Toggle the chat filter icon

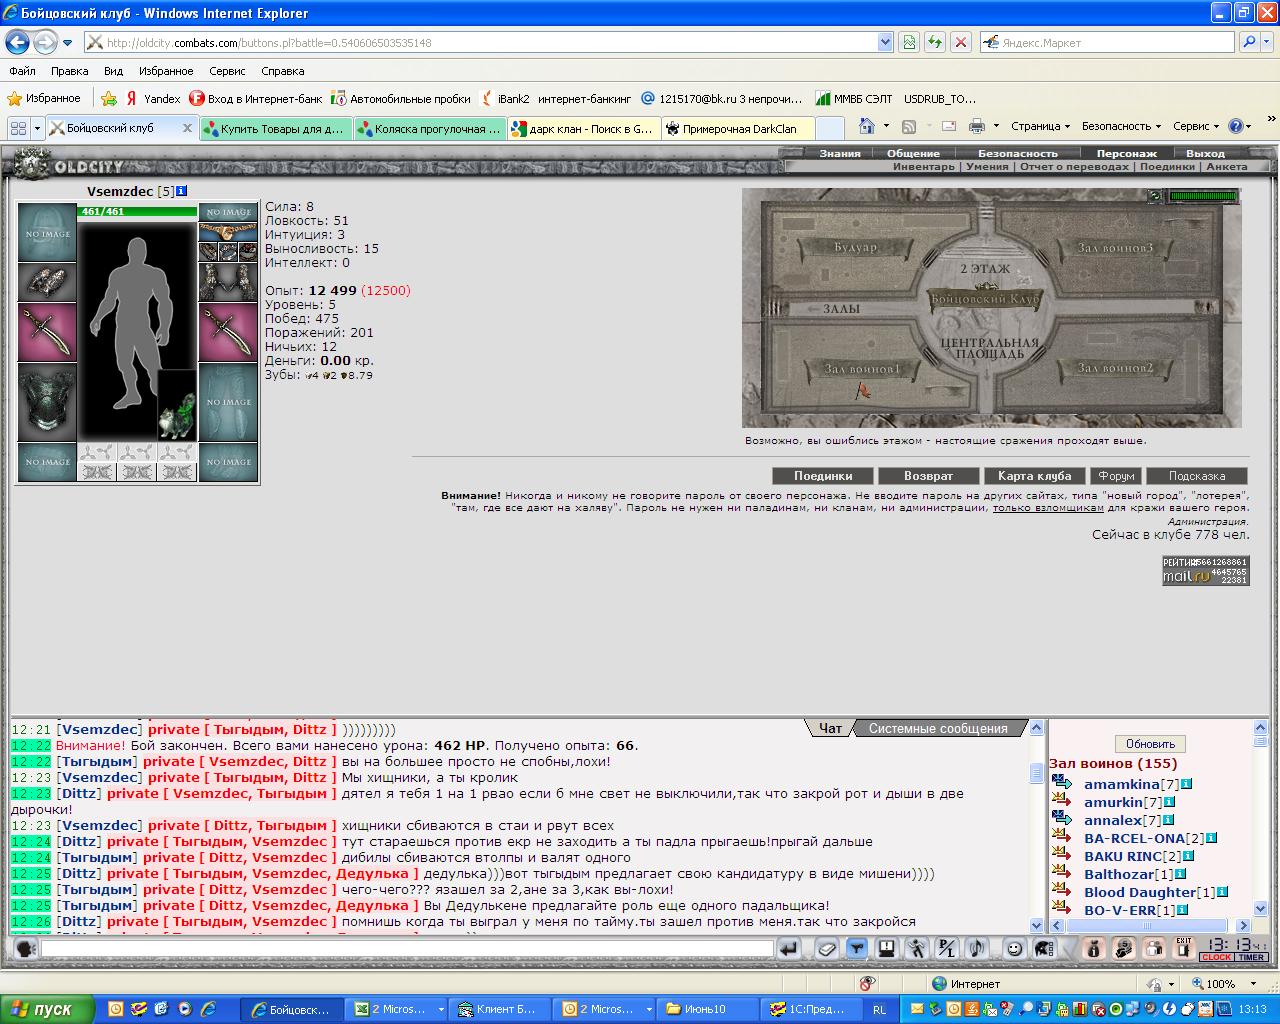click(x=856, y=948)
